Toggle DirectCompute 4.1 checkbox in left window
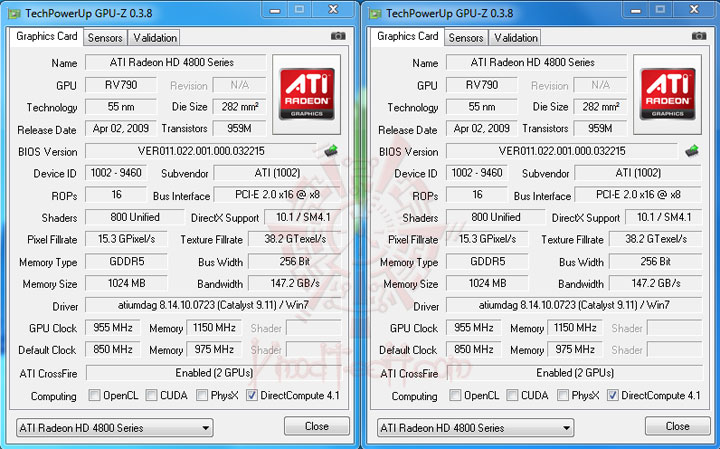The height and width of the screenshot is (449, 720). click(x=252, y=395)
